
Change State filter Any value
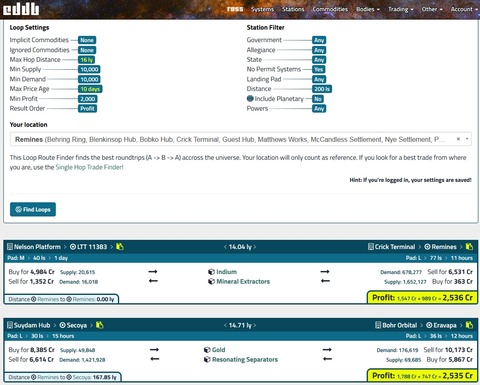(319, 60)
